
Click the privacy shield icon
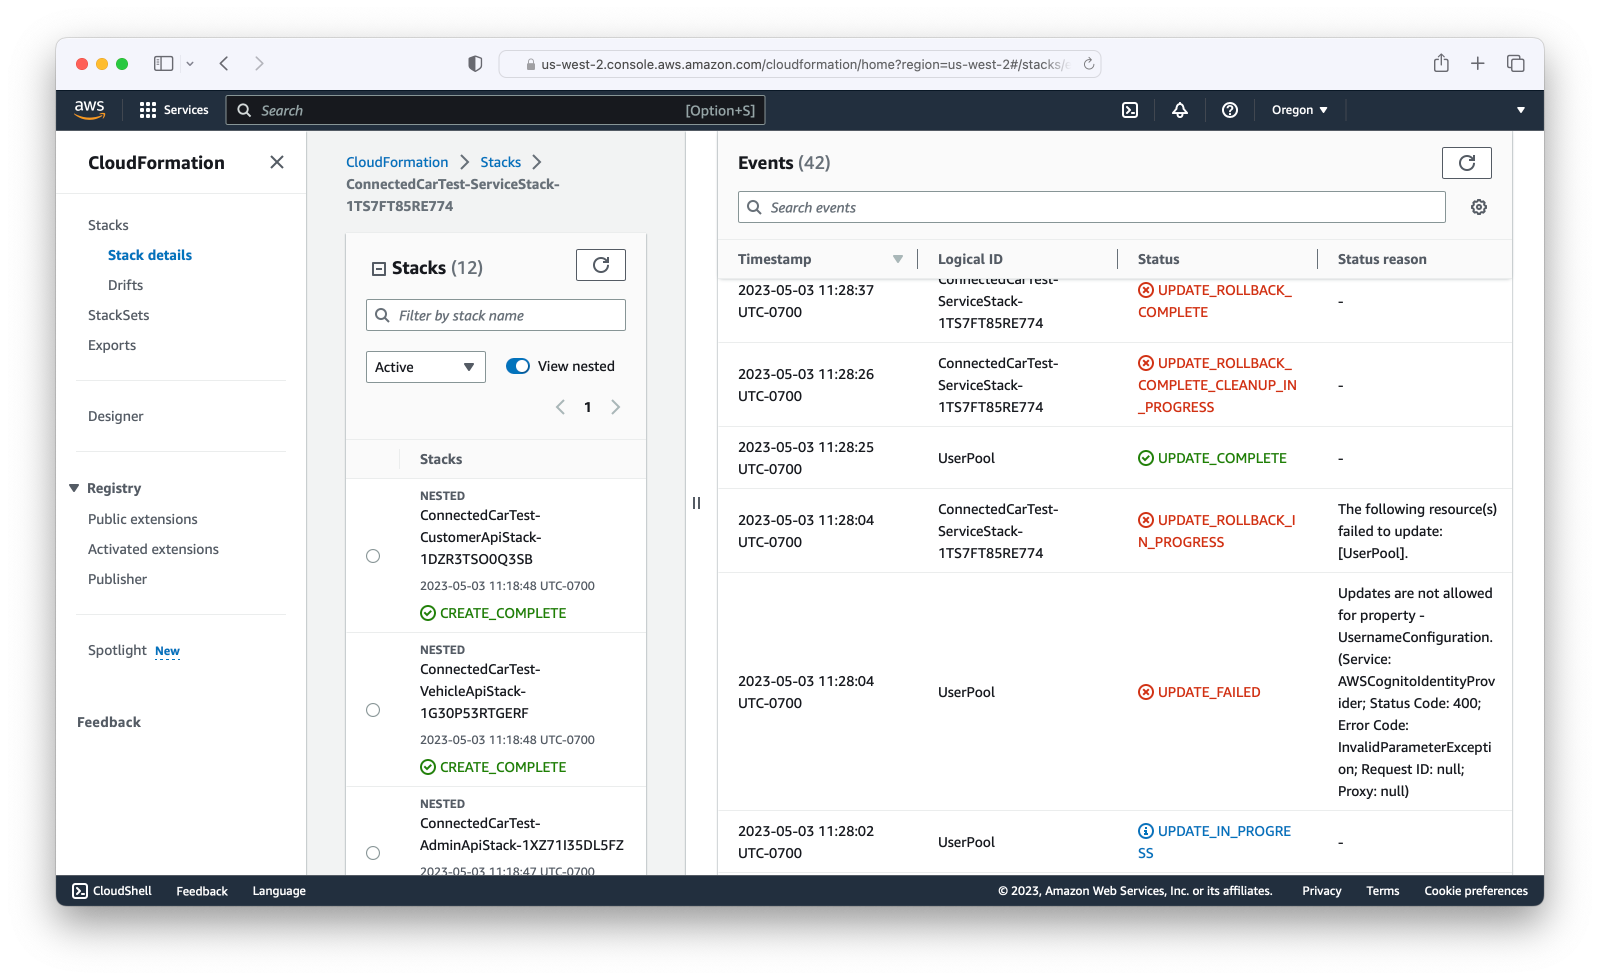coord(475,64)
